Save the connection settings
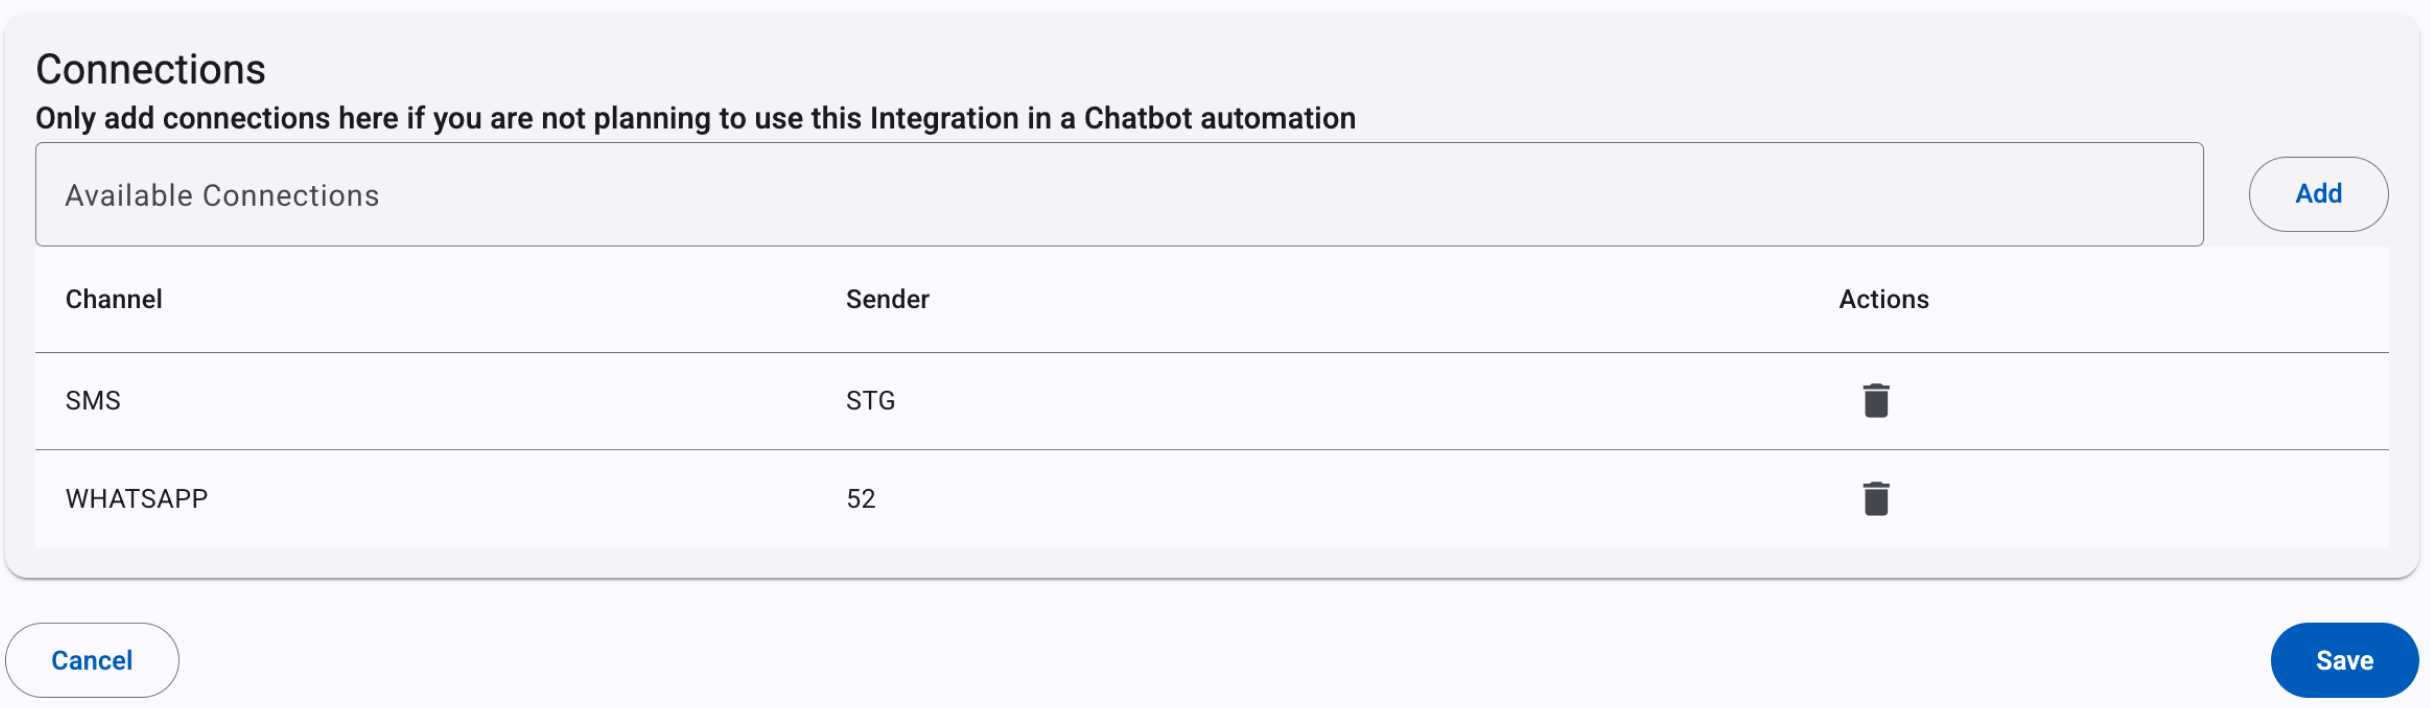 coord(2344,660)
